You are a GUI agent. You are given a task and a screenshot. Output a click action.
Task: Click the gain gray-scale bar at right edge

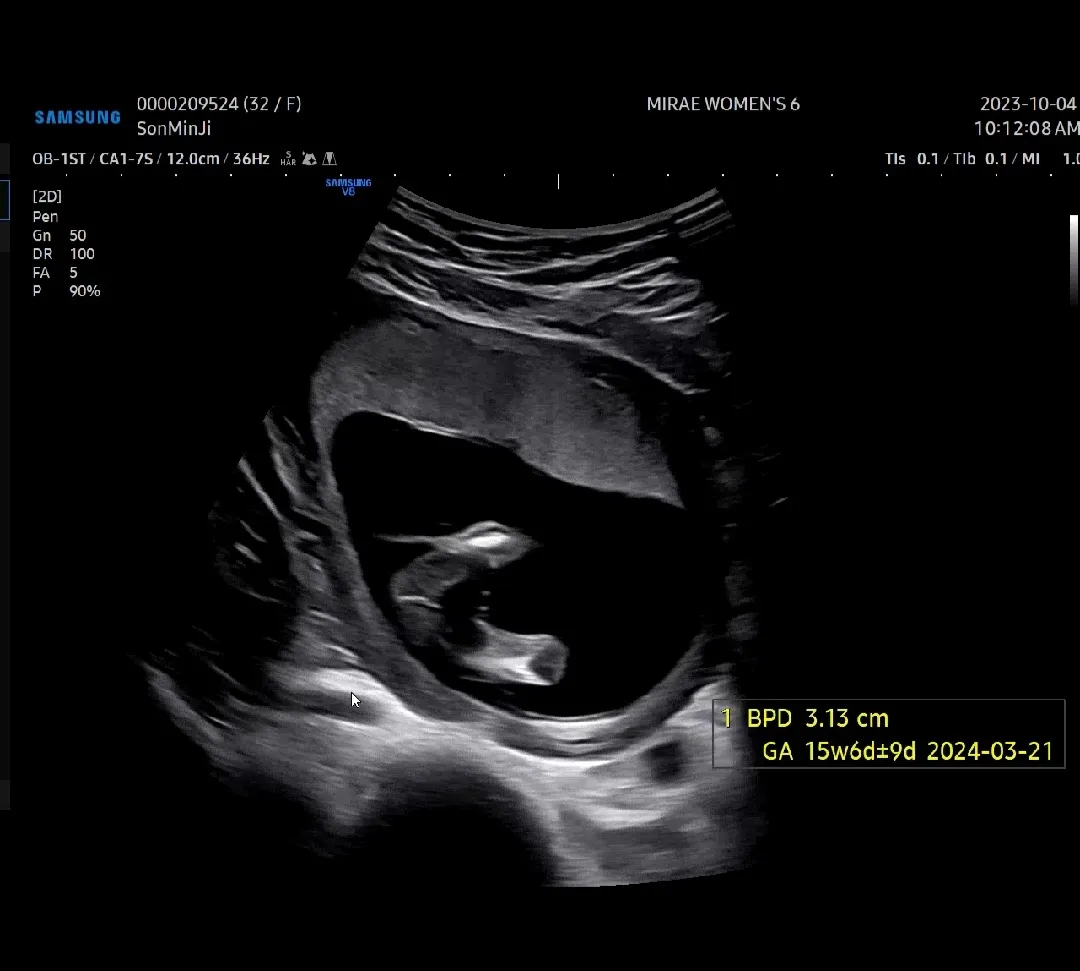pos(1073,259)
